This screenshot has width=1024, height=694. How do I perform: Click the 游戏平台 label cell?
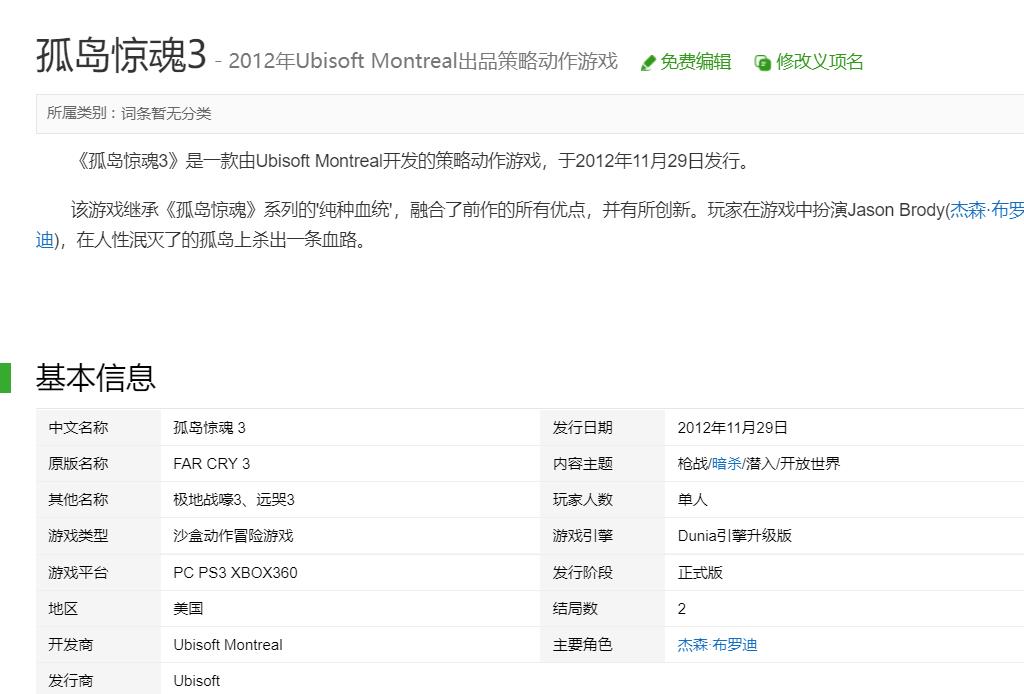(98, 573)
